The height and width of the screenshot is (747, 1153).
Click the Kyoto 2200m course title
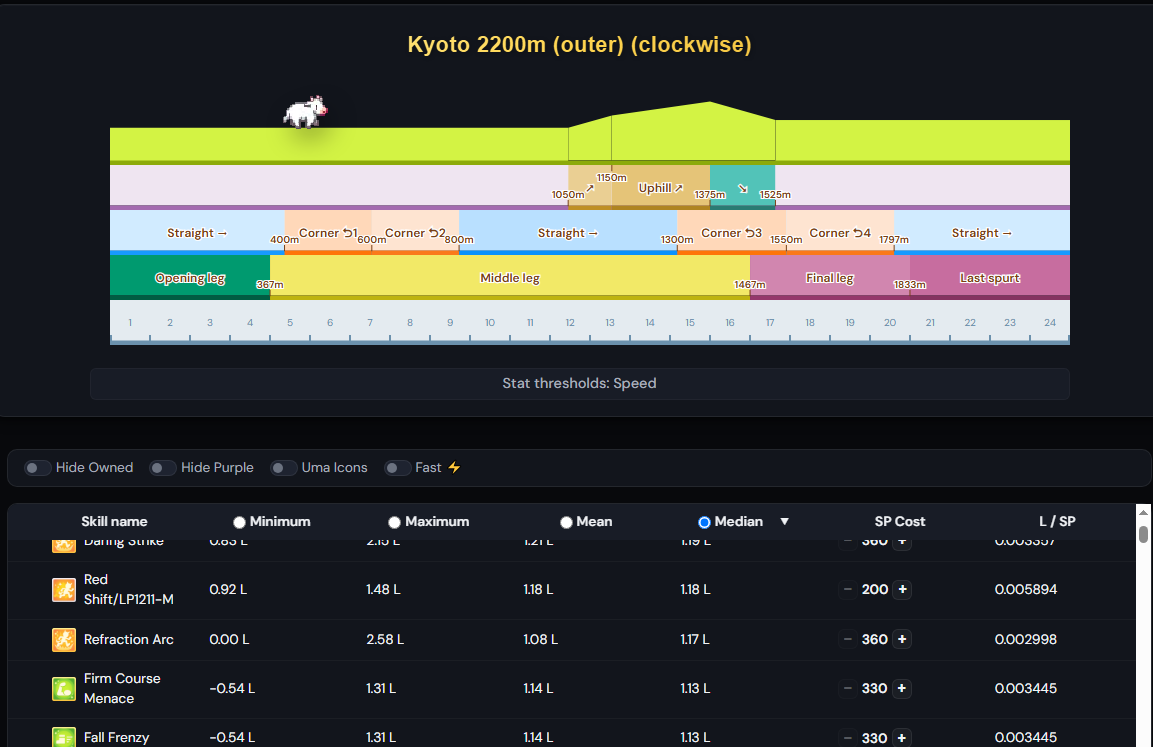pyautogui.click(x=579, y=44)
